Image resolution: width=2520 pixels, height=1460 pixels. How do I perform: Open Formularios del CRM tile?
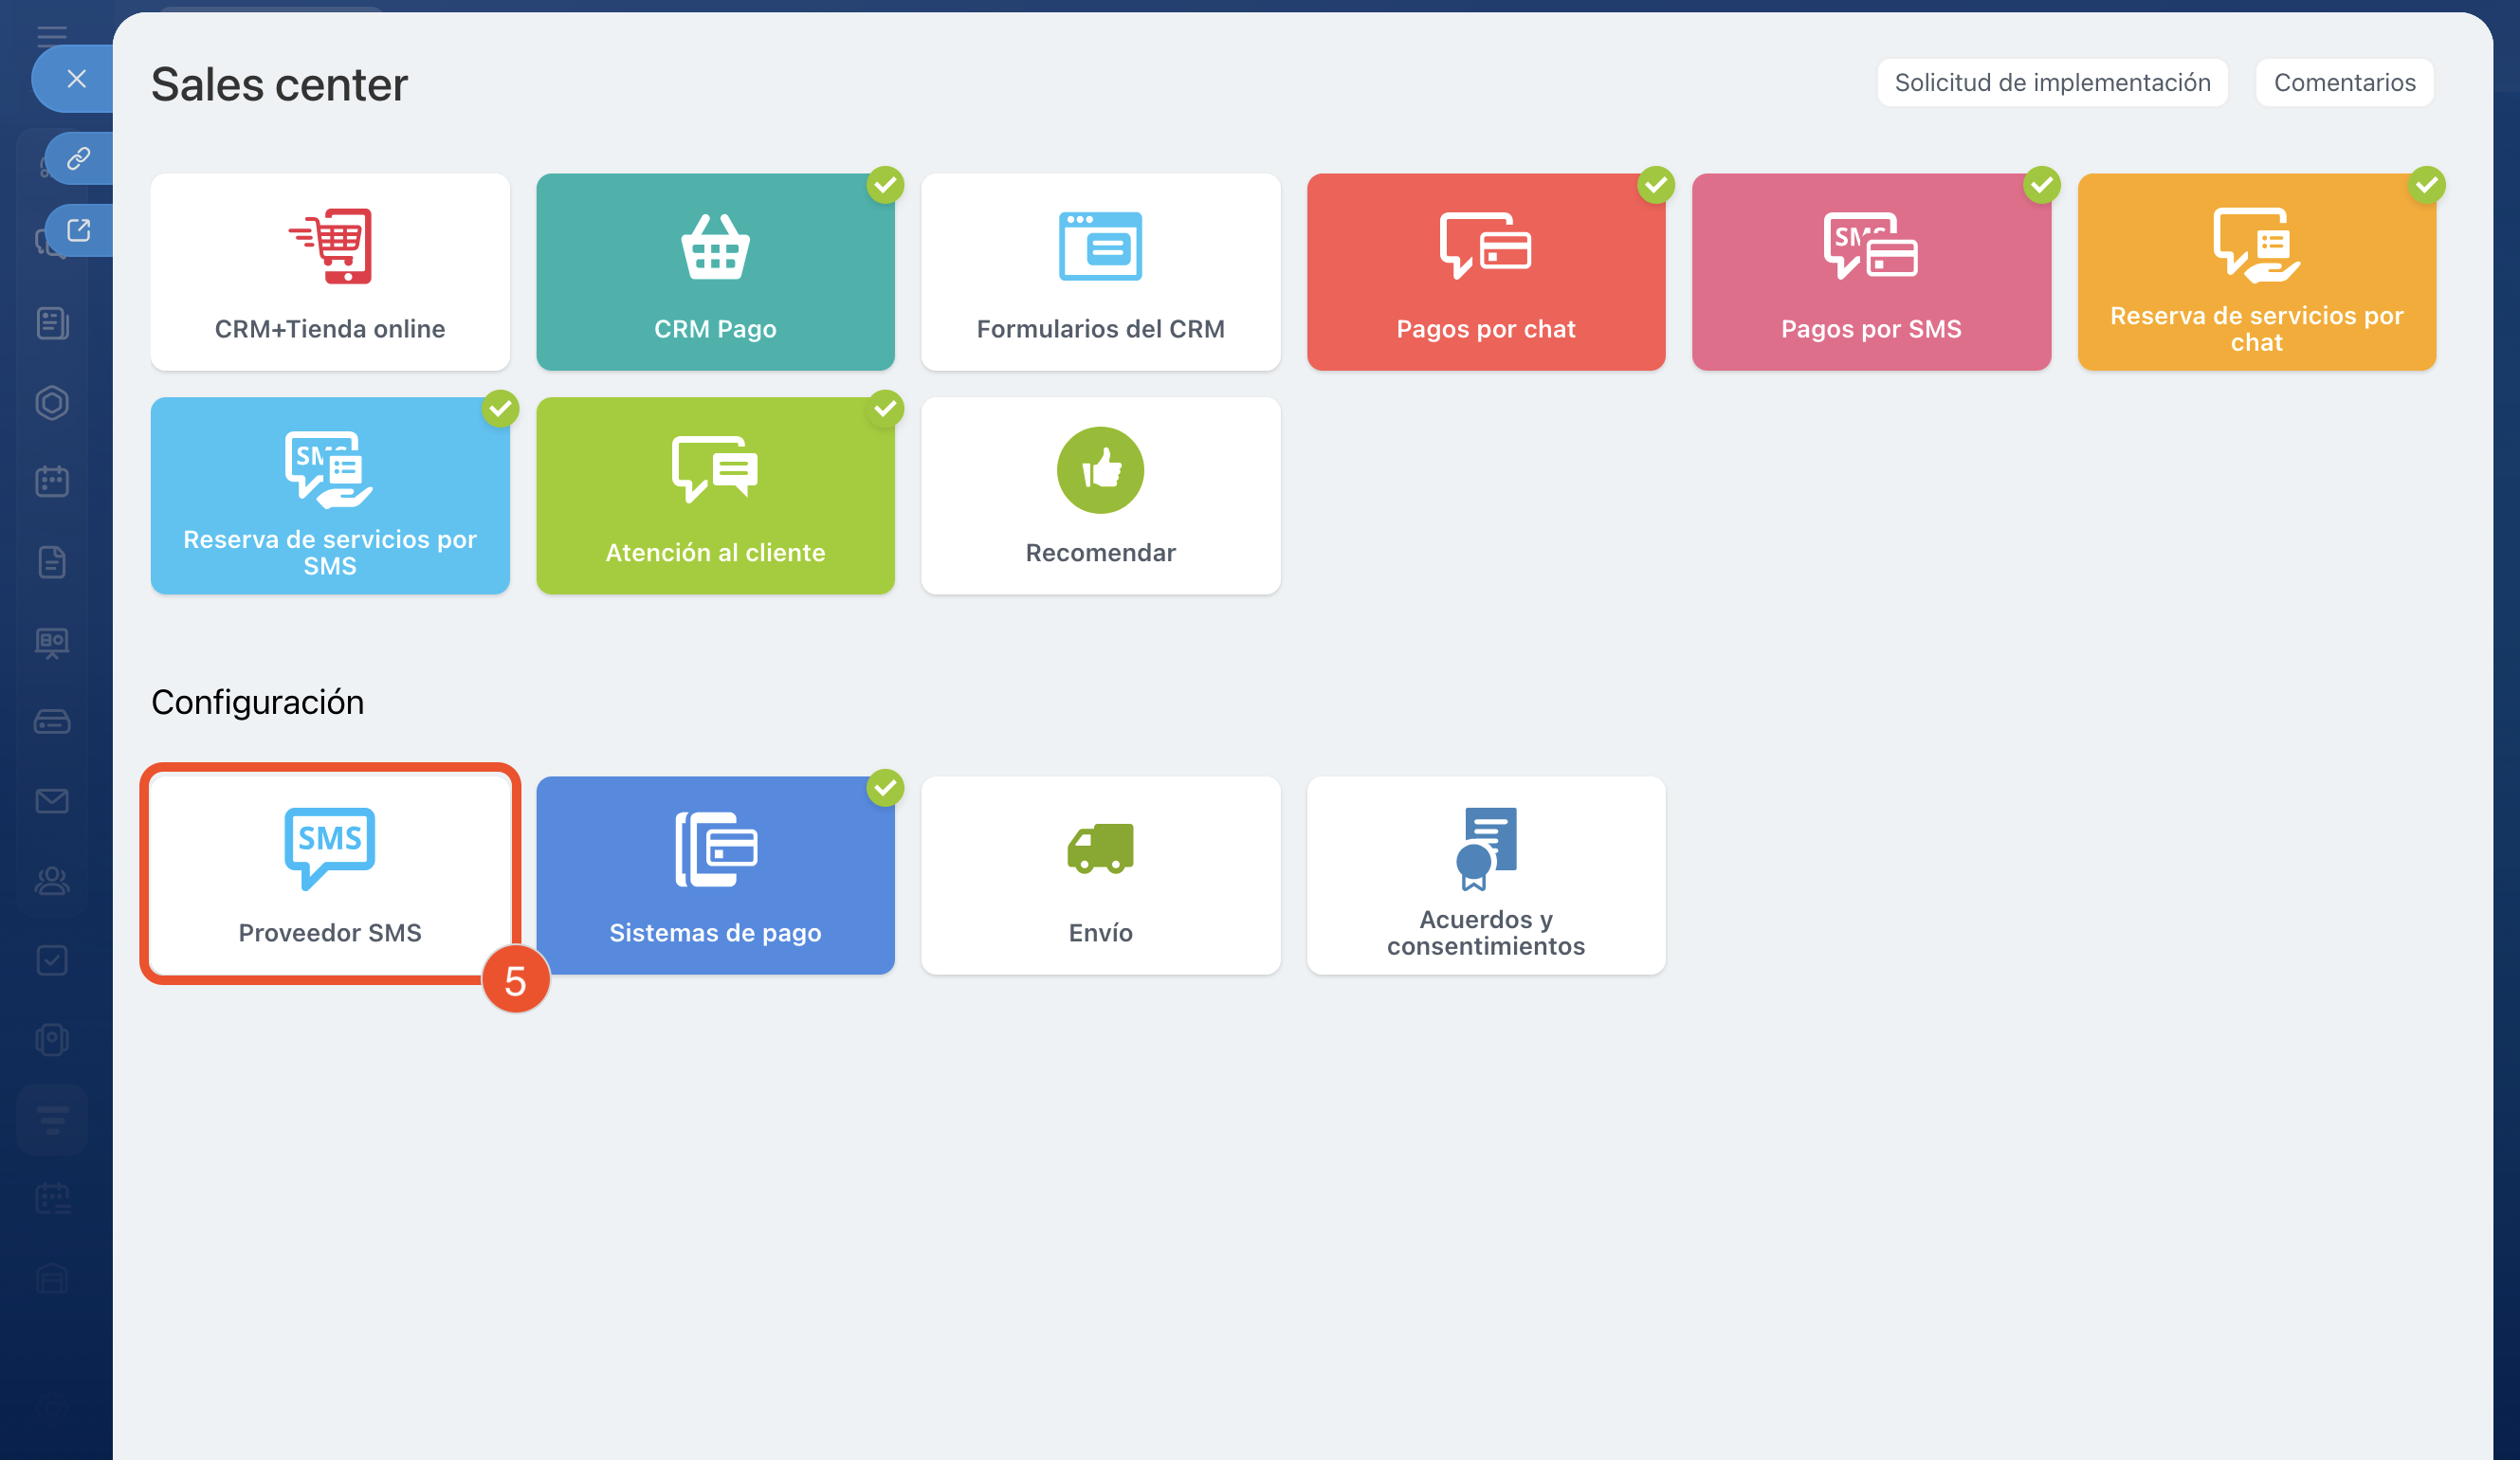(x=1100, y=272)
